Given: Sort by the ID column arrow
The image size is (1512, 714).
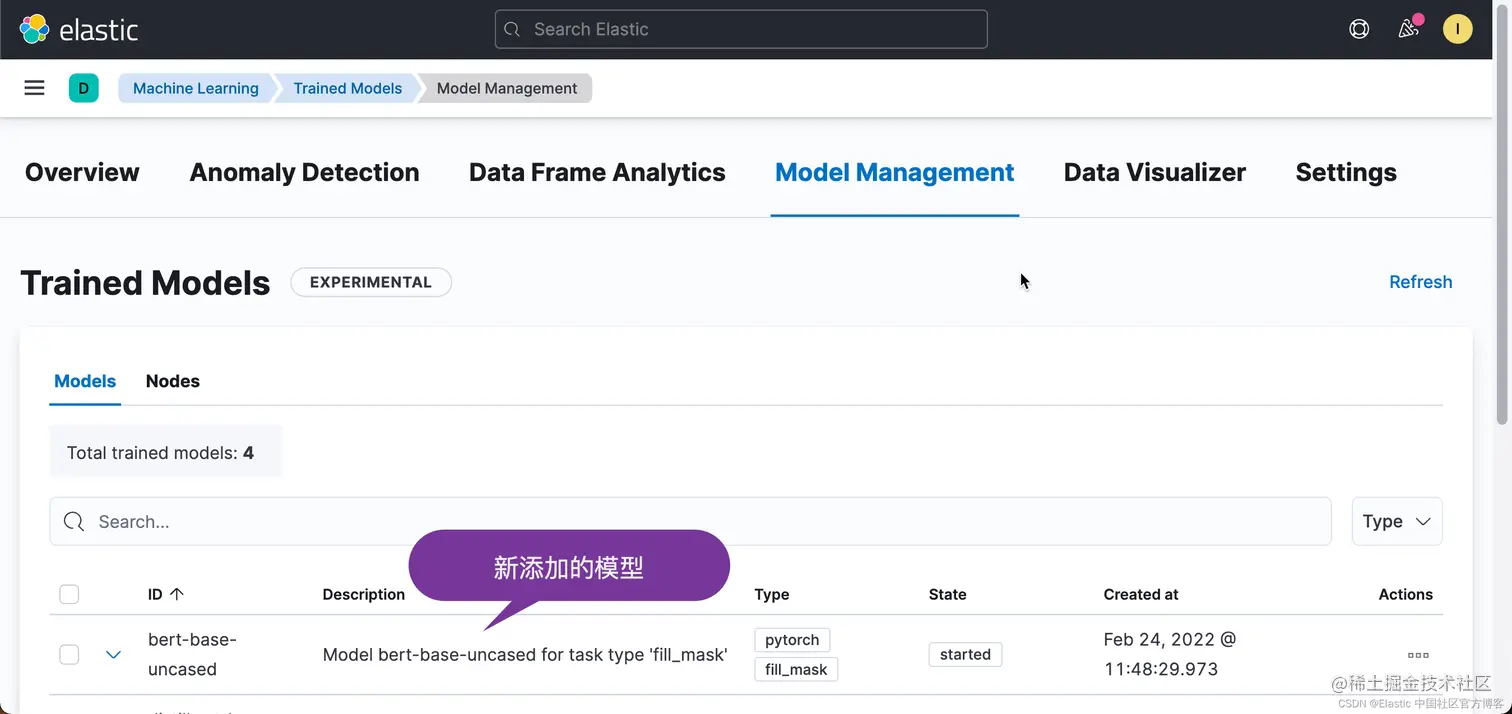Looking at the screenshot, I should point(177,594).
